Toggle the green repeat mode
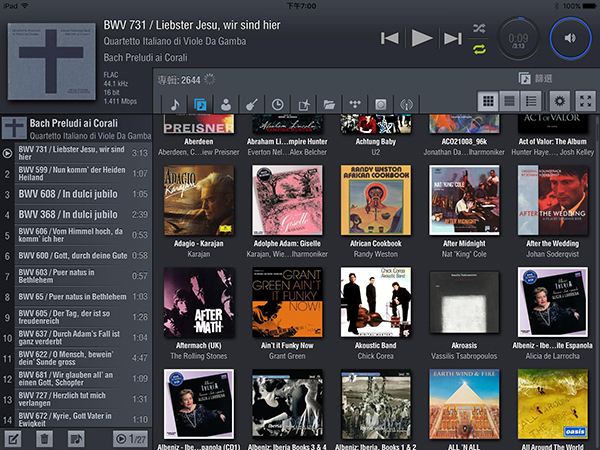 479,49
